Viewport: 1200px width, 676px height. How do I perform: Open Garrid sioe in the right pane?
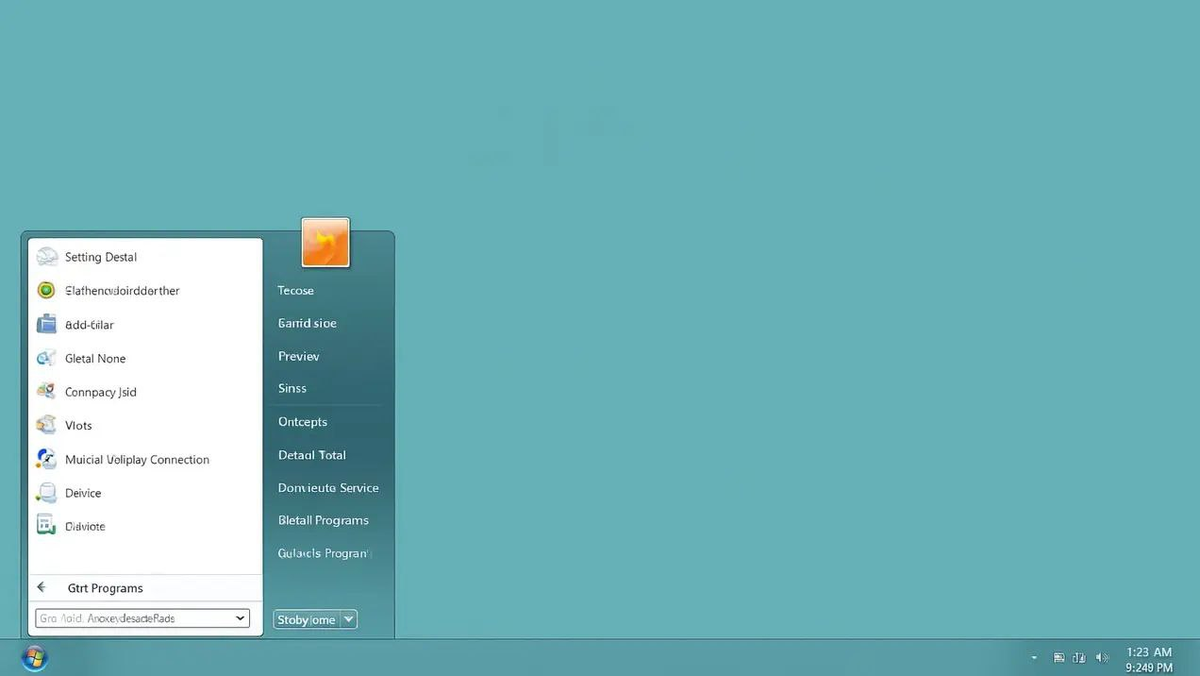[x=307, y=323]
